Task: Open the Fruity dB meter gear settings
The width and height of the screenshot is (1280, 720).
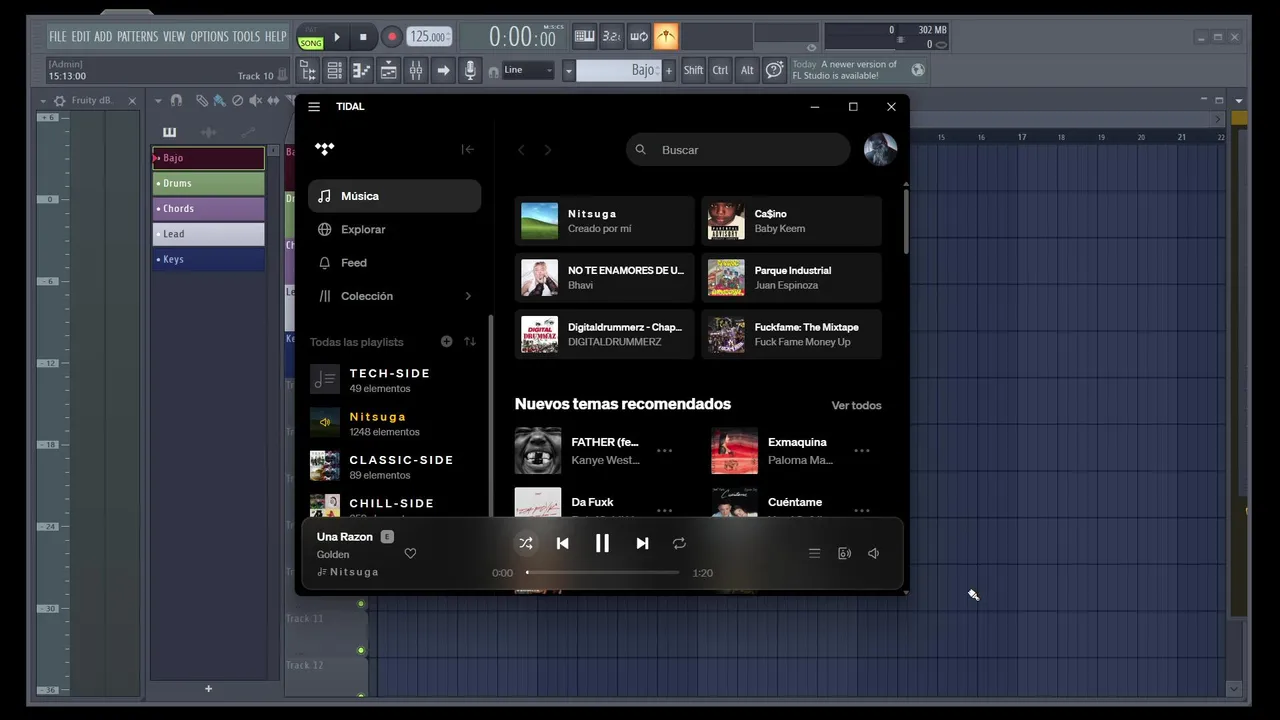Action: 60,101
